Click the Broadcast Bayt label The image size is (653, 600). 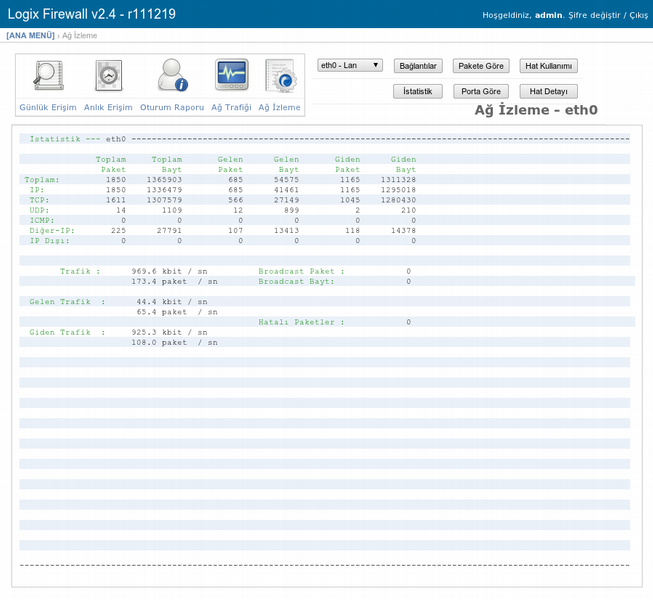pos(296,281)
